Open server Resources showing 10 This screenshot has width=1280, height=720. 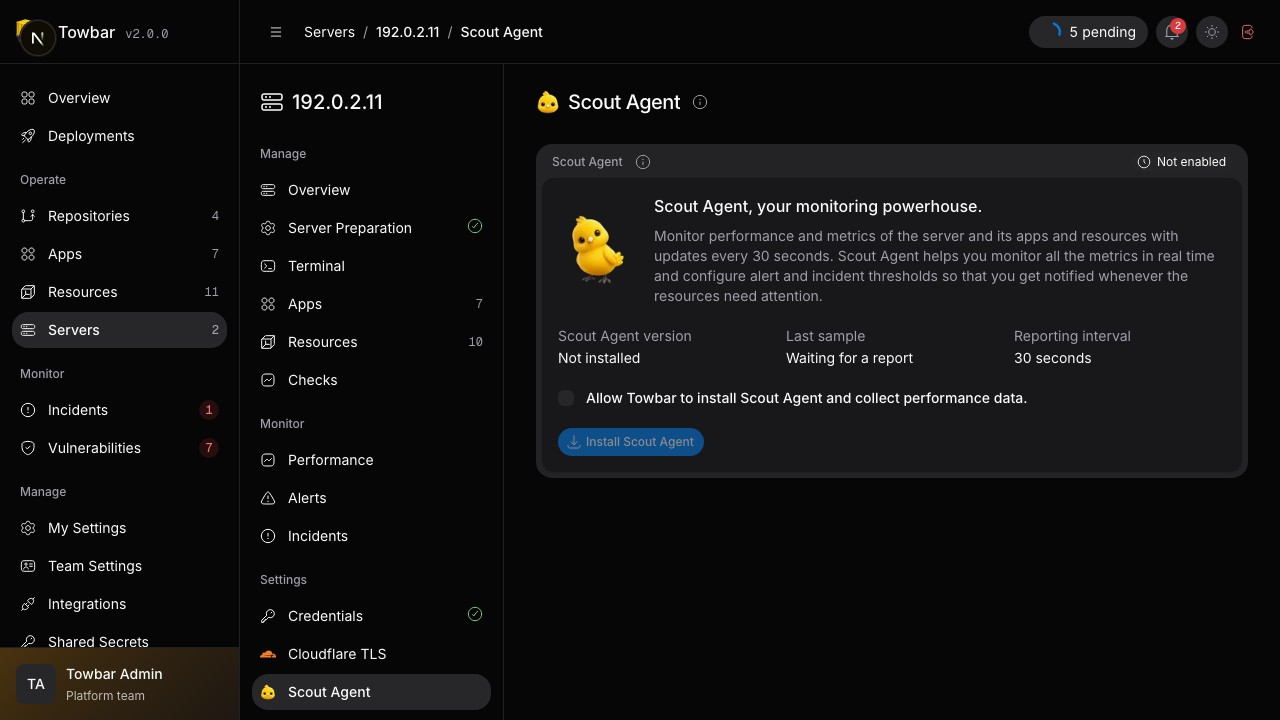(x=371, y=342)
